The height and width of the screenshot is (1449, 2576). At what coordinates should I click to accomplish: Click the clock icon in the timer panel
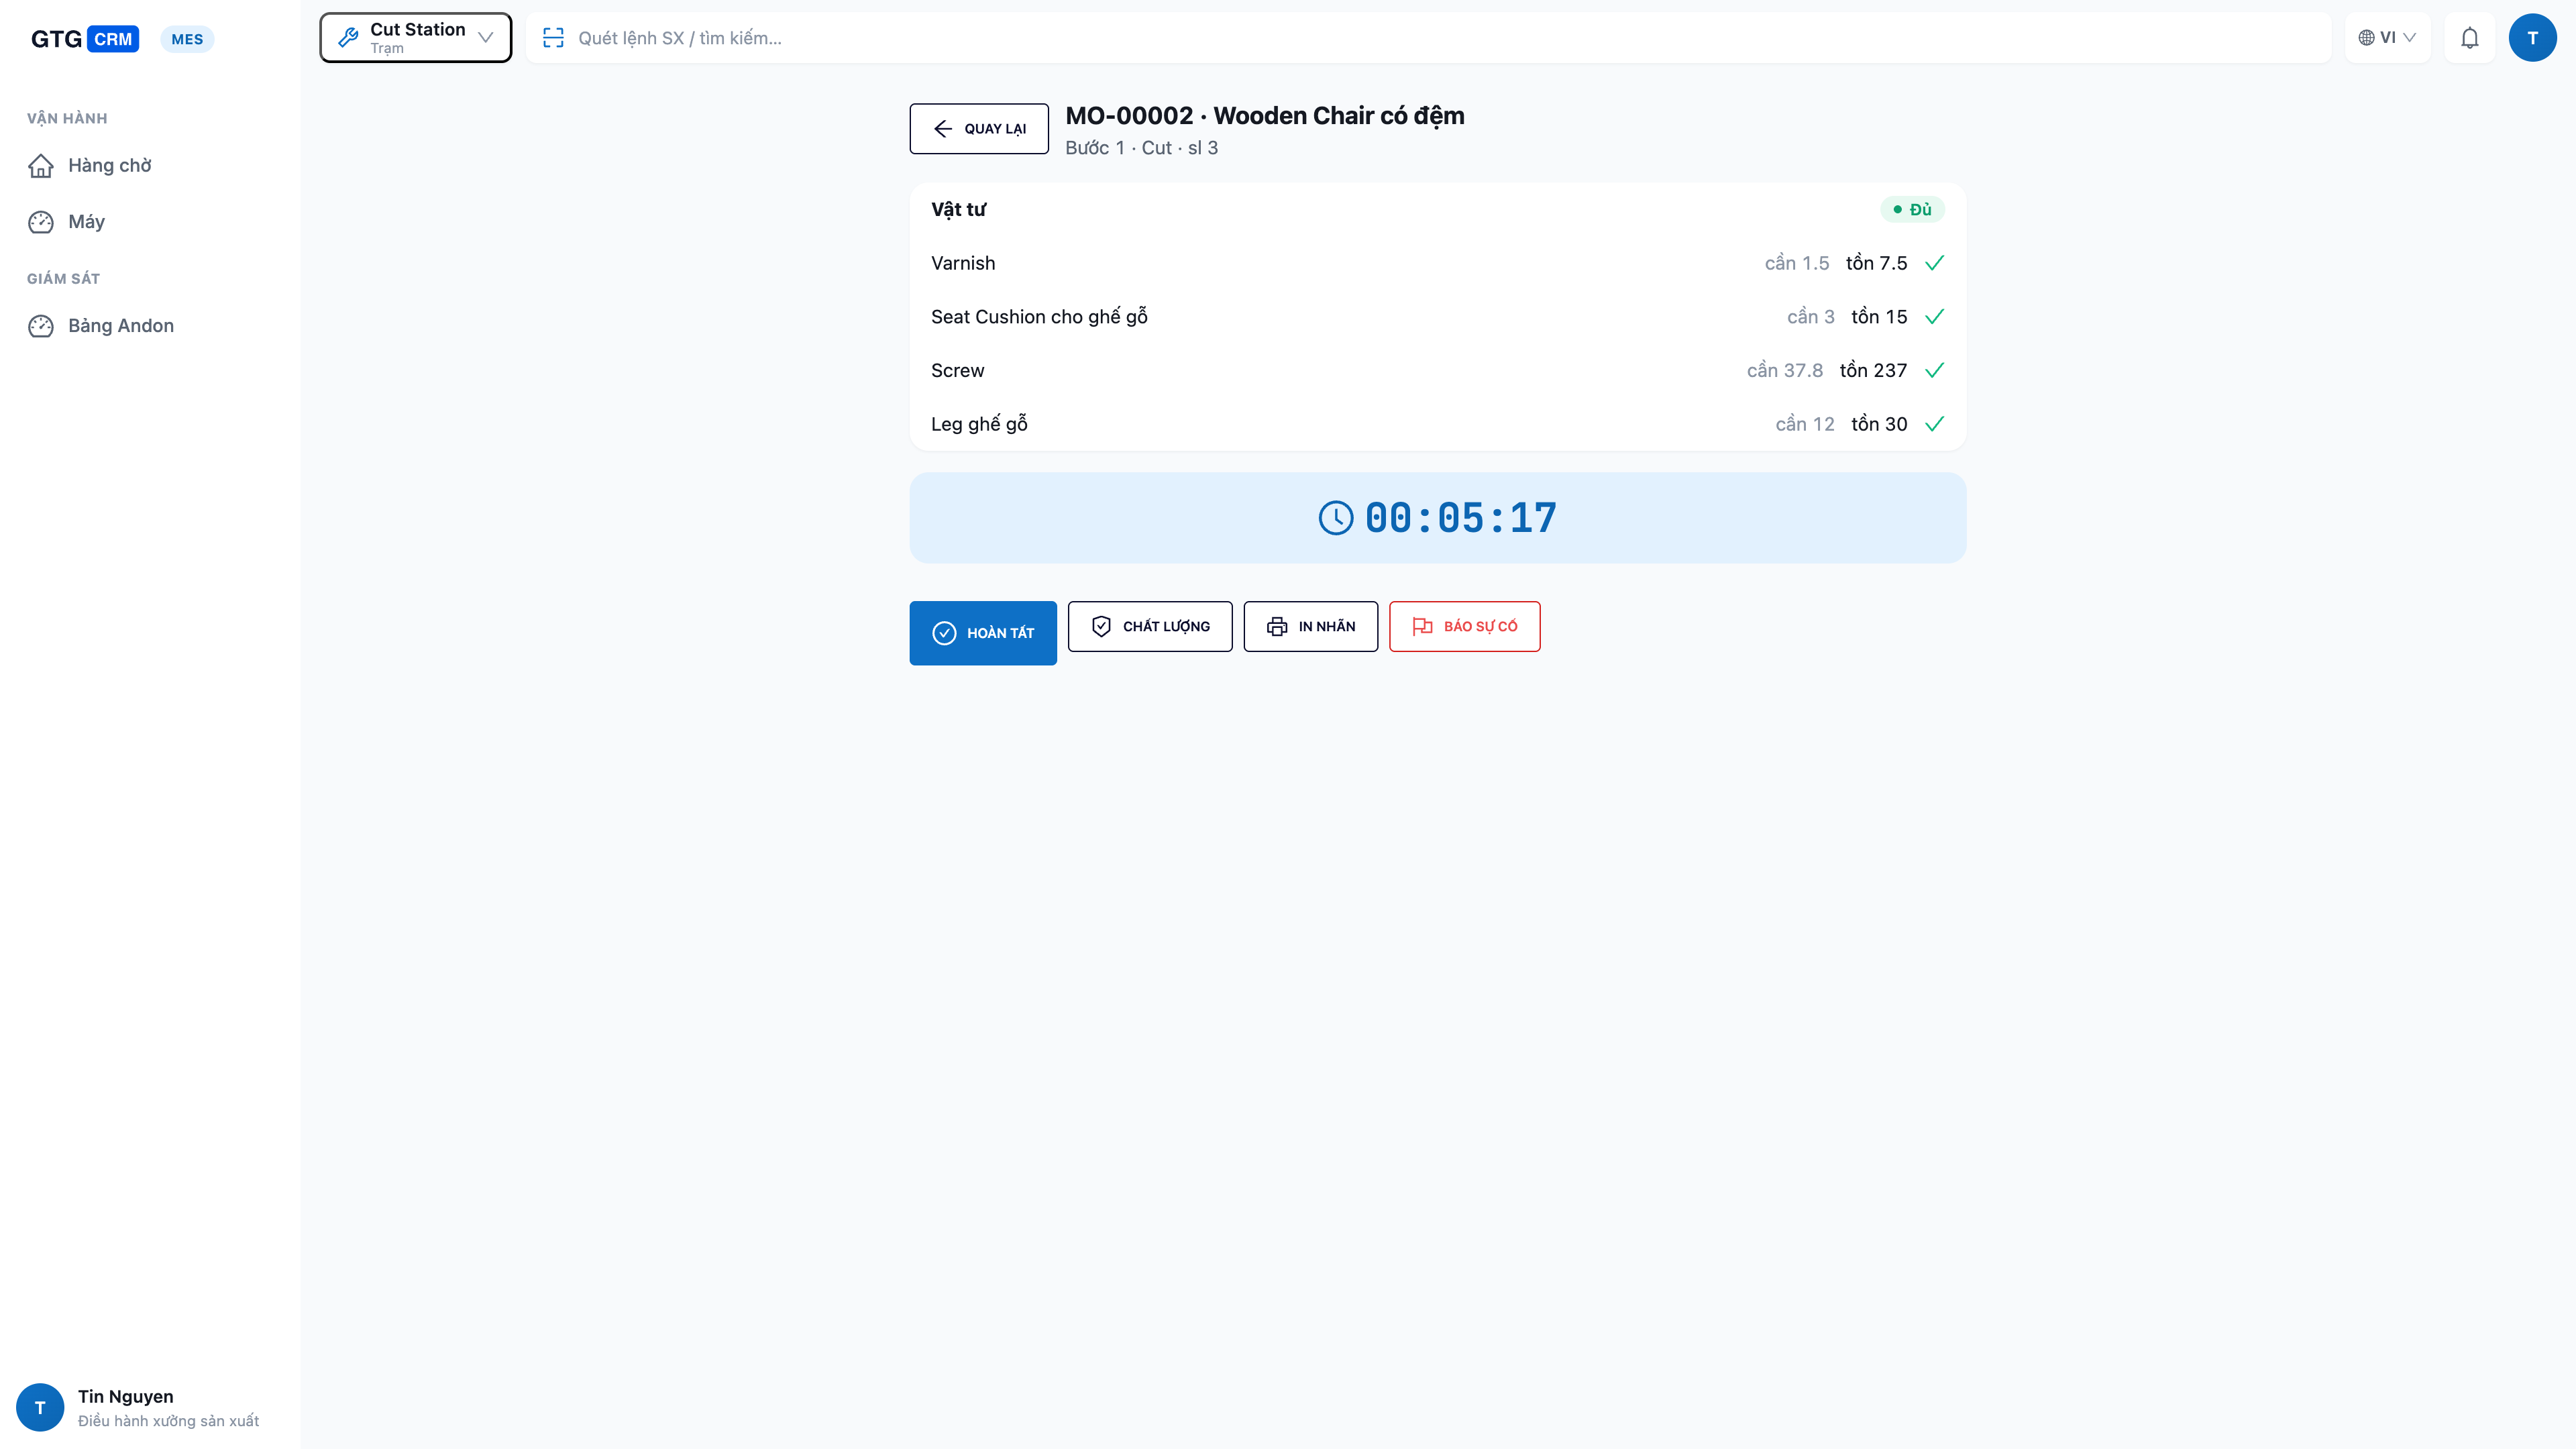(x=1335, y=518)
